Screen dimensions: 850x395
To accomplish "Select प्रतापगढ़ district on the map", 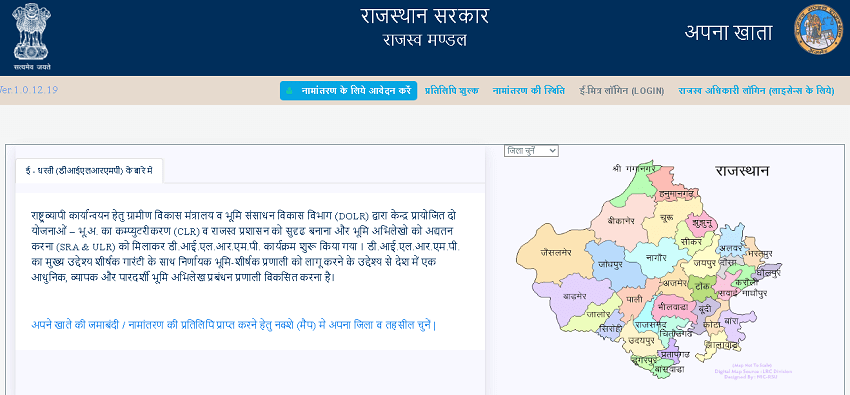I will pyautogui.click(x=675, y=354).
